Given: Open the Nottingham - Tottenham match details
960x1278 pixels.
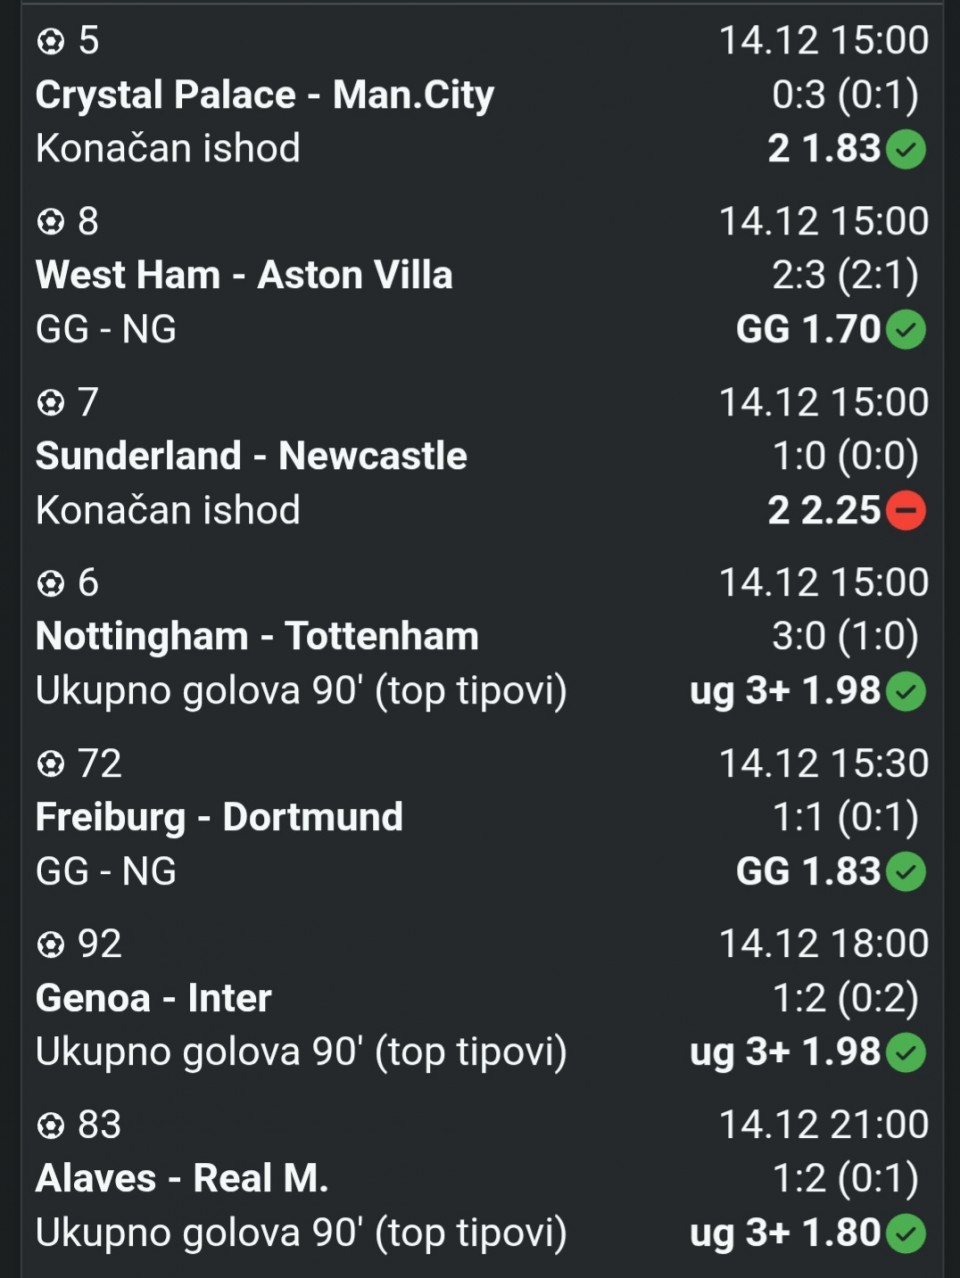Looking at the screenshot, I should pos(257,637).
